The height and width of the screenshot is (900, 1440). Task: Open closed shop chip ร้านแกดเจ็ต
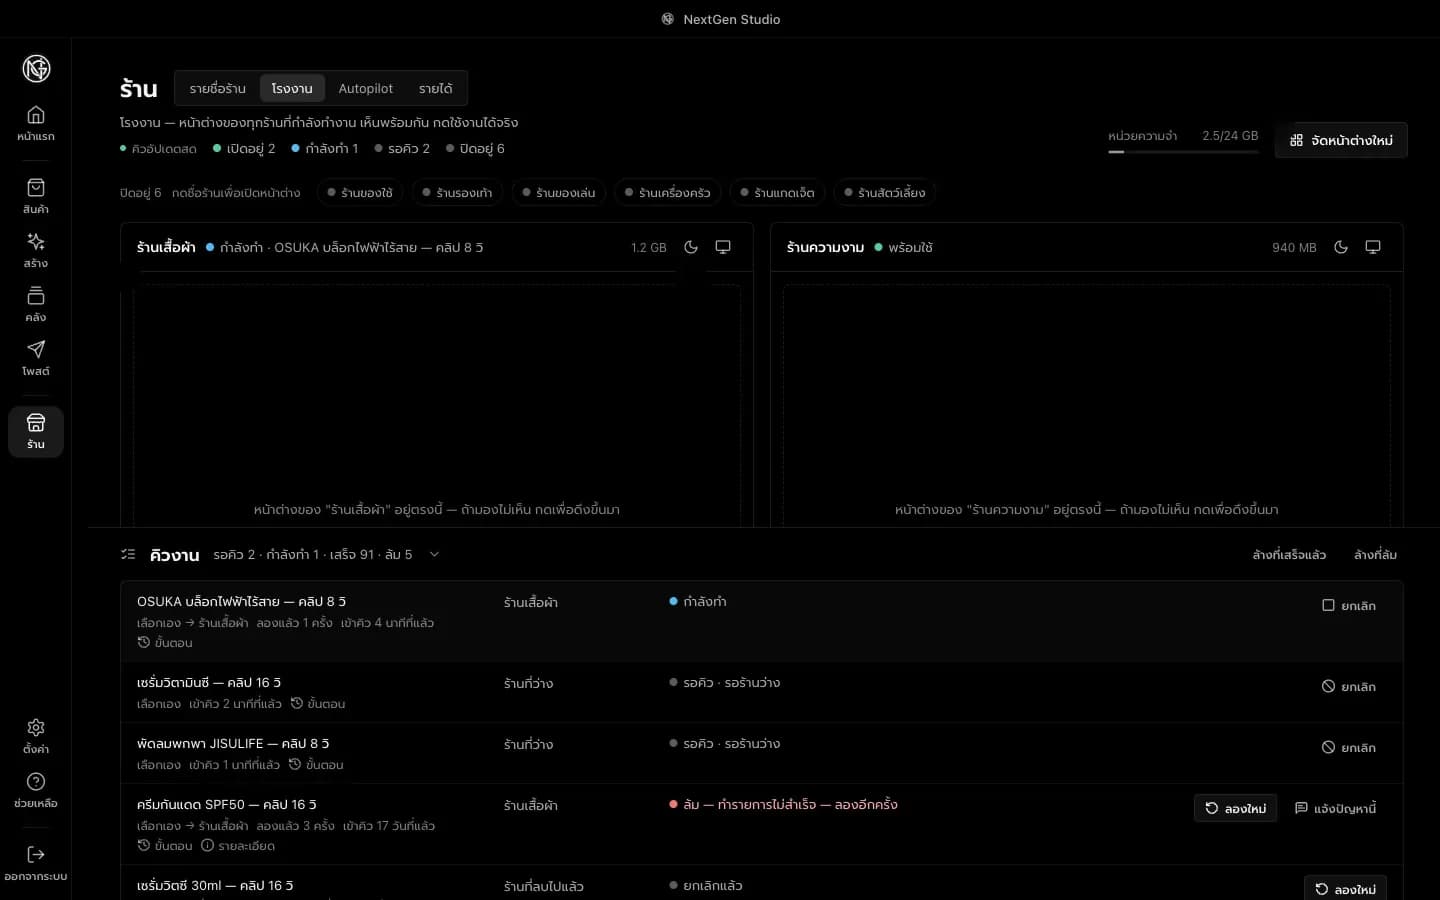[x=777, y=192]
